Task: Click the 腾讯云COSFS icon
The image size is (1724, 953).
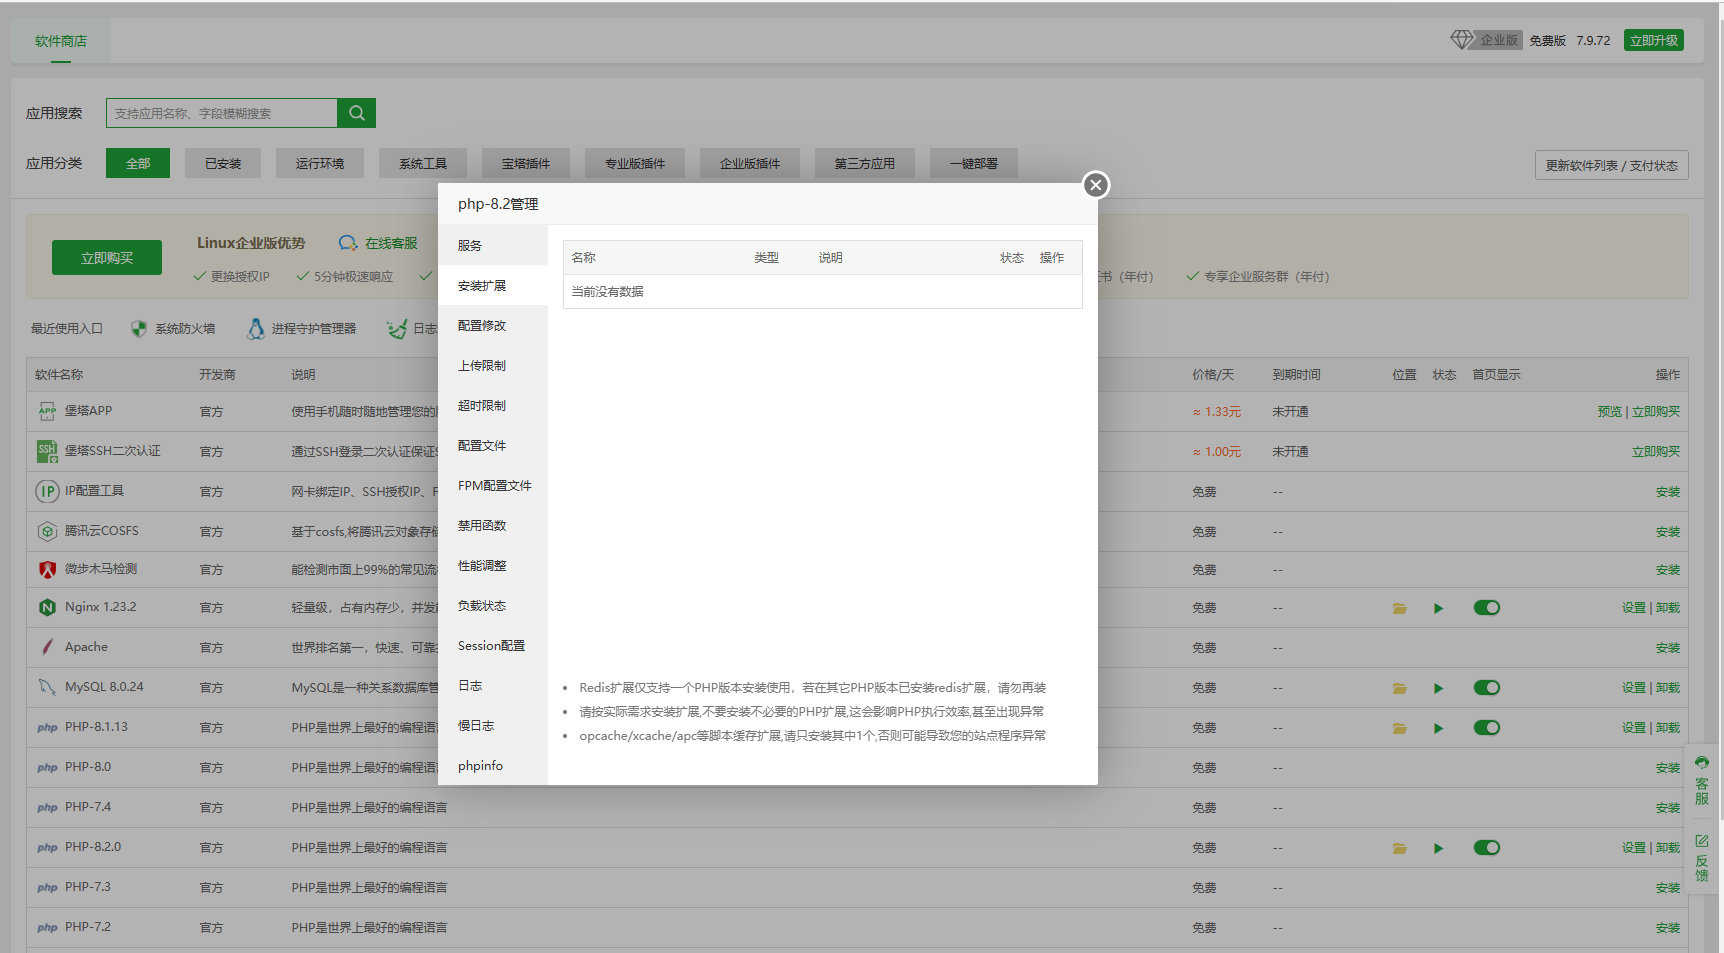Action: [47, 531]
